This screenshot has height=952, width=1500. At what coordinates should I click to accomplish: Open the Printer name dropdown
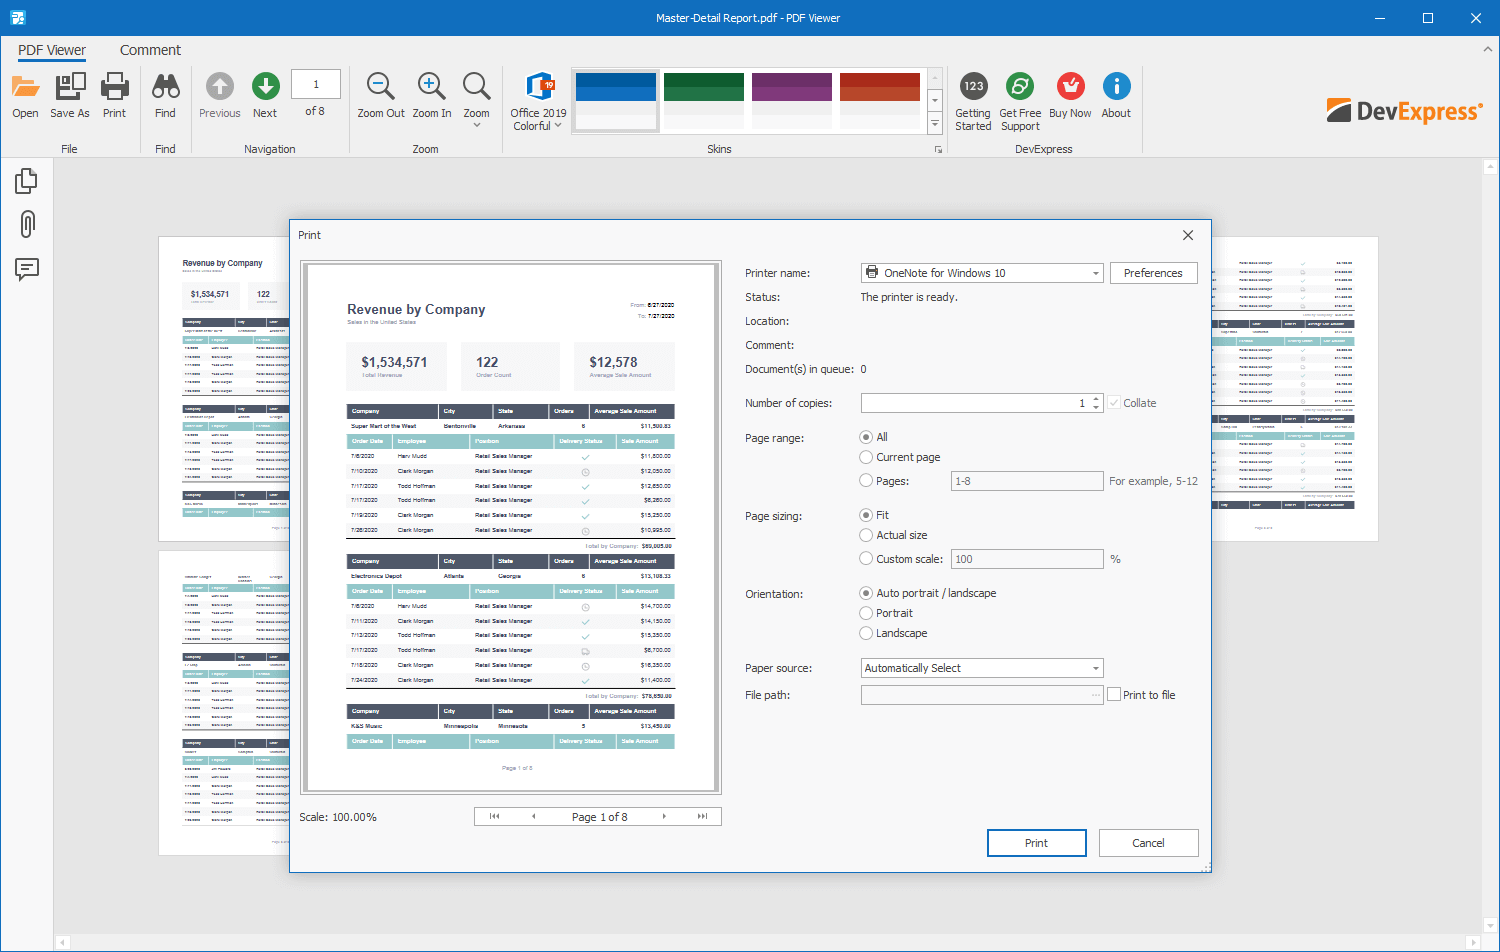(x=1095, y=273)
